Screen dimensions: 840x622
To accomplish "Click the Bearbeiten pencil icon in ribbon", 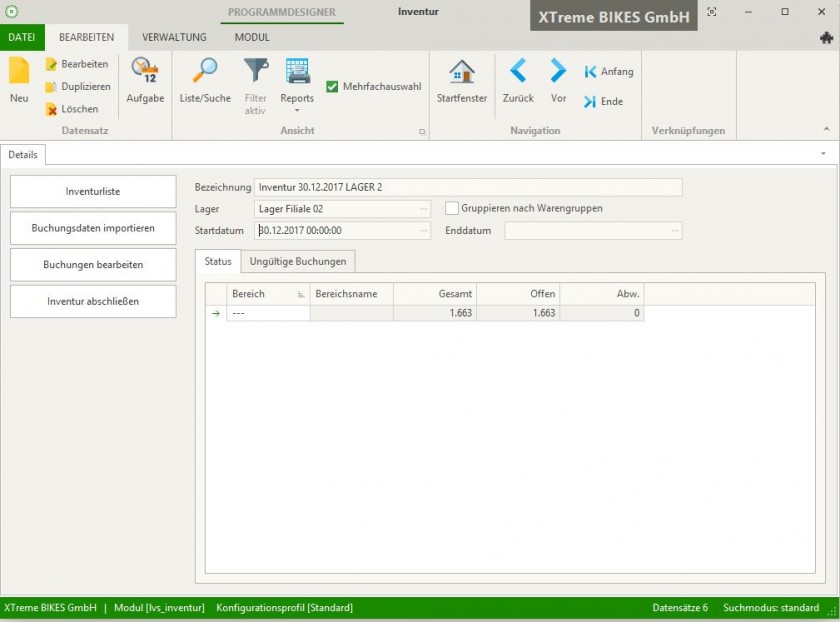I will pyautogui.click(x=51, y=64).
